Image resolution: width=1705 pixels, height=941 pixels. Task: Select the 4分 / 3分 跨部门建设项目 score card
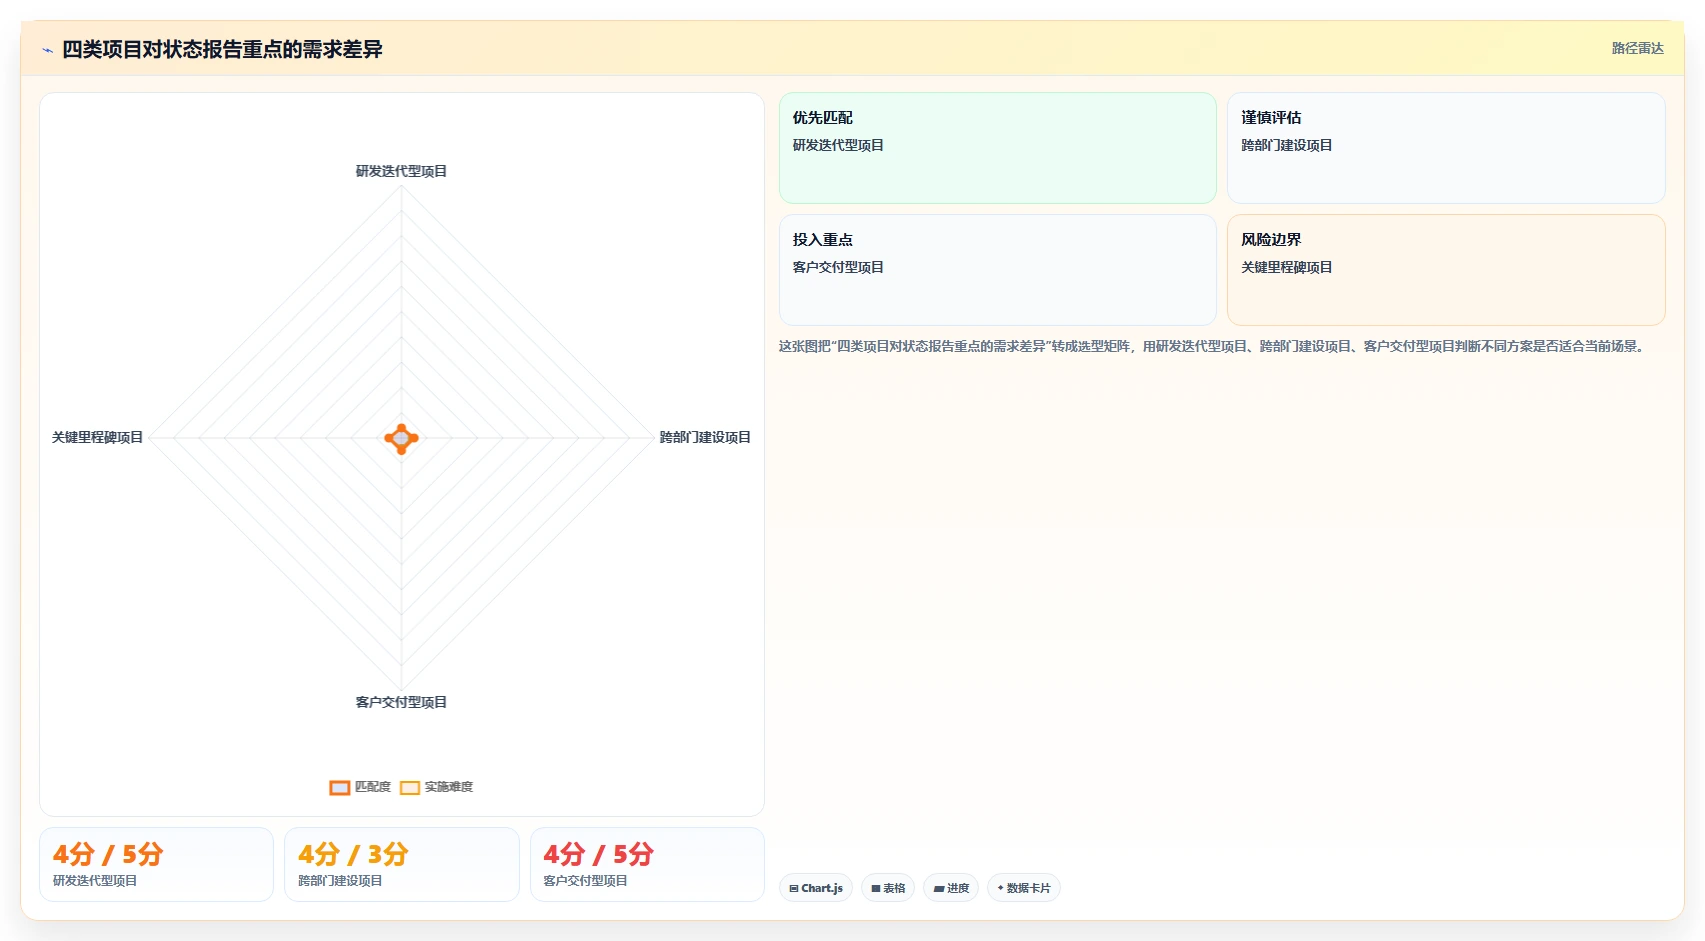401,864
